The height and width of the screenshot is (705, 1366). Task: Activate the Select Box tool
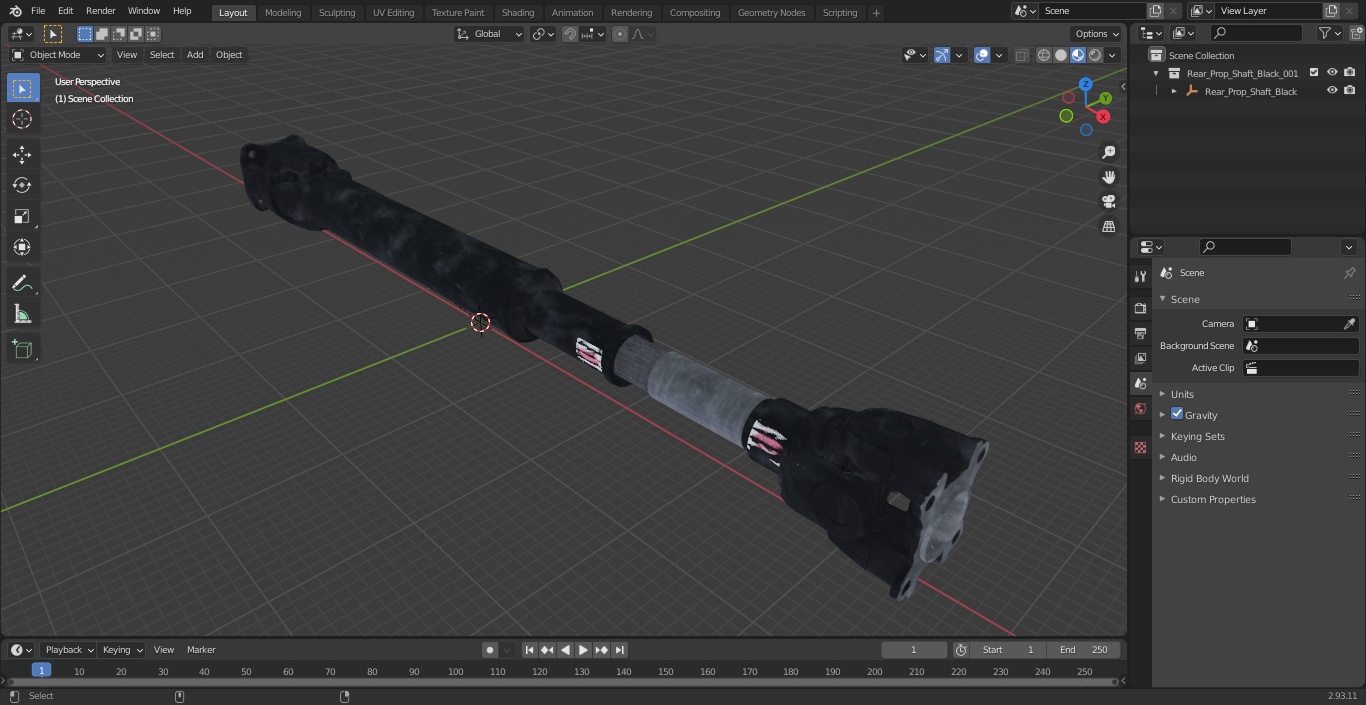pyautogui.click(x=22, y=89)
